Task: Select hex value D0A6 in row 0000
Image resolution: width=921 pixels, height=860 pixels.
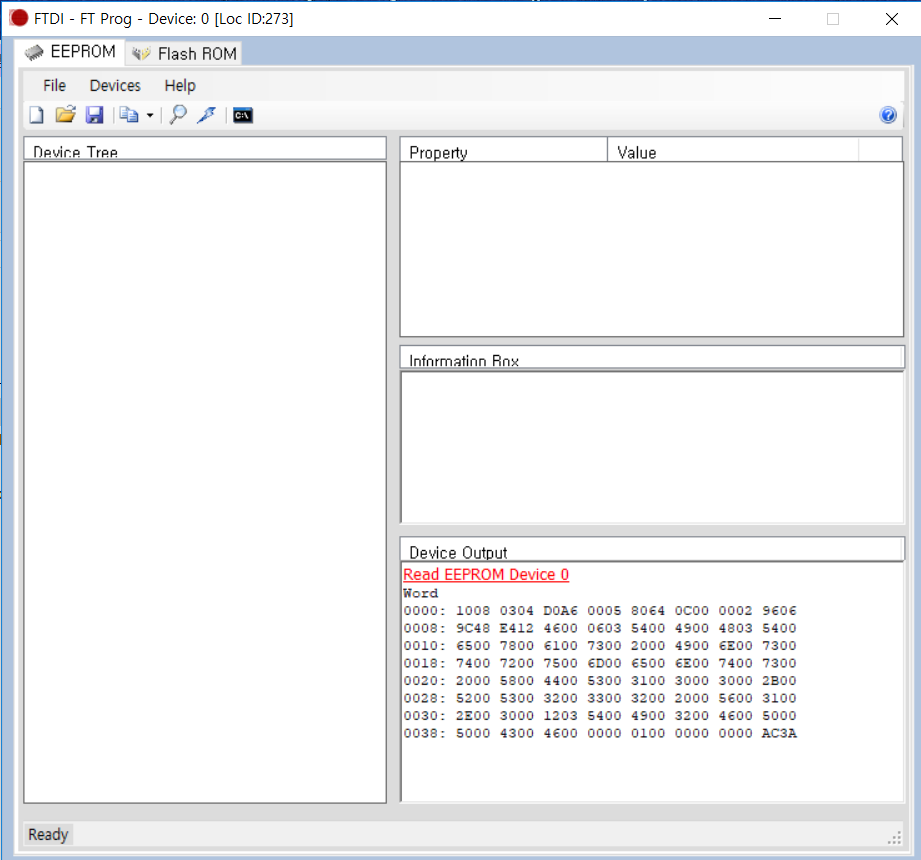Action: coord(560,611)
